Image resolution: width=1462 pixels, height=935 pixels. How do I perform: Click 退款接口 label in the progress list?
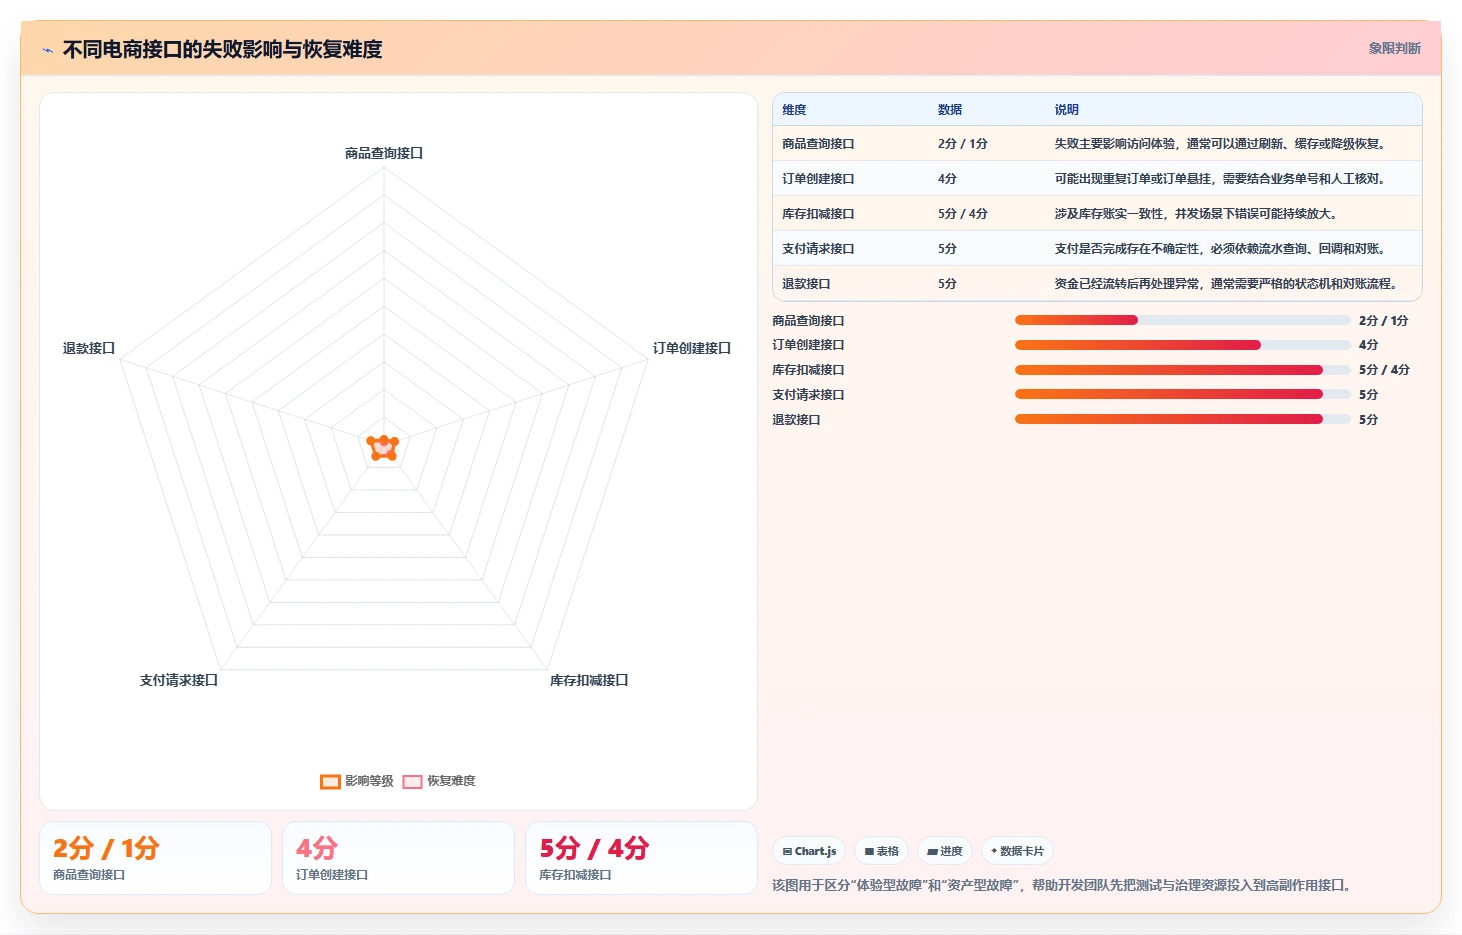(x=796, y=420)
